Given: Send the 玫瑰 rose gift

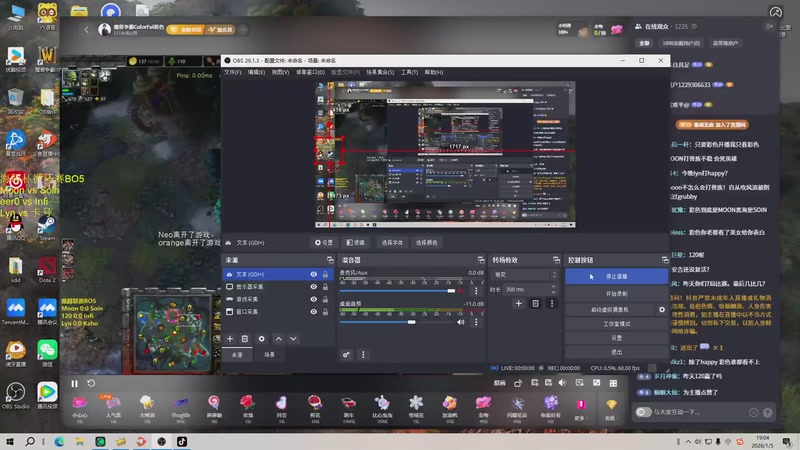Looking at the screenshot, I should [x=247, y=407].
